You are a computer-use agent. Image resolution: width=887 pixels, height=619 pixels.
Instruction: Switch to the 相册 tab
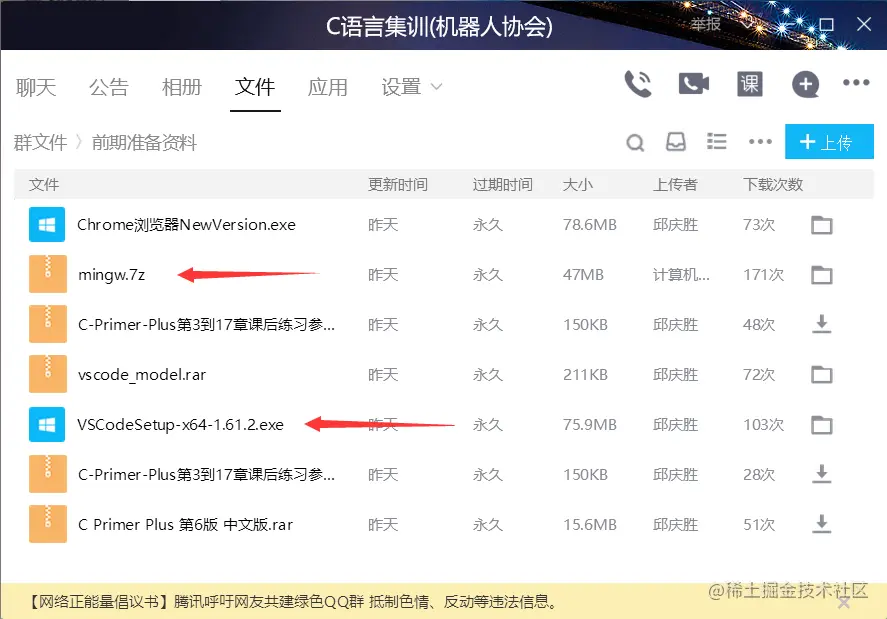pos(182,87)
